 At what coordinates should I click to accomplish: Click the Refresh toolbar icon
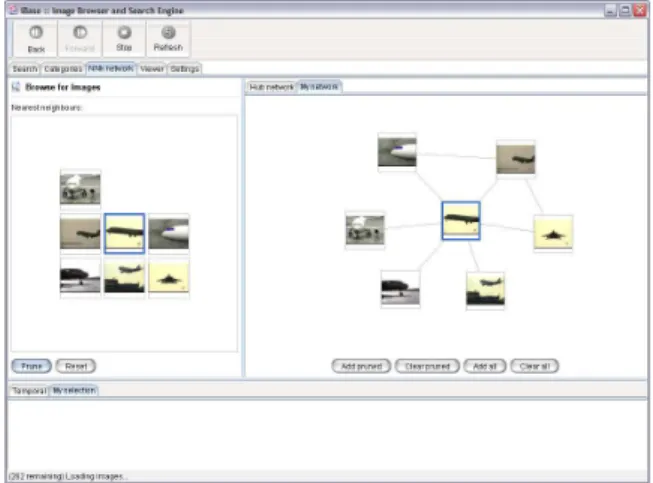[x=168, y=32]
